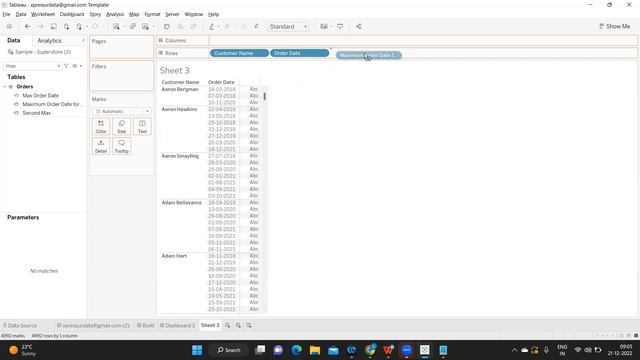The width and height of the screenshot is (640, 360).
Task: Click the Redo forward arrow
Action: click(x=40, y=27)
